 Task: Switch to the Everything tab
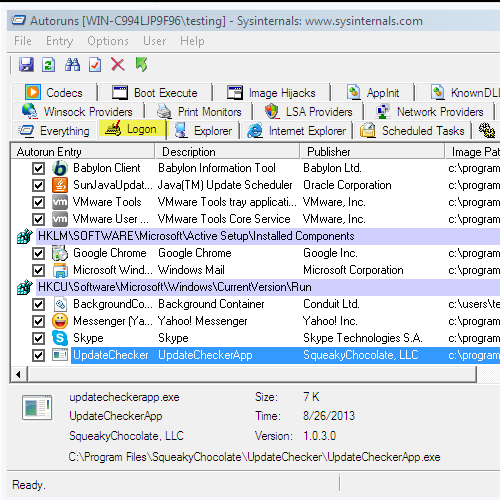point(55,130)
